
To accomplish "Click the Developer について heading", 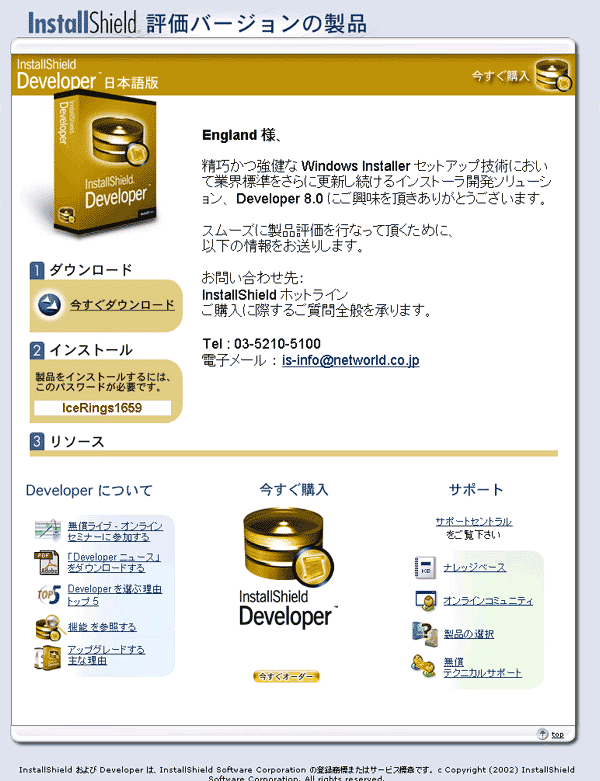I will 89,491.
